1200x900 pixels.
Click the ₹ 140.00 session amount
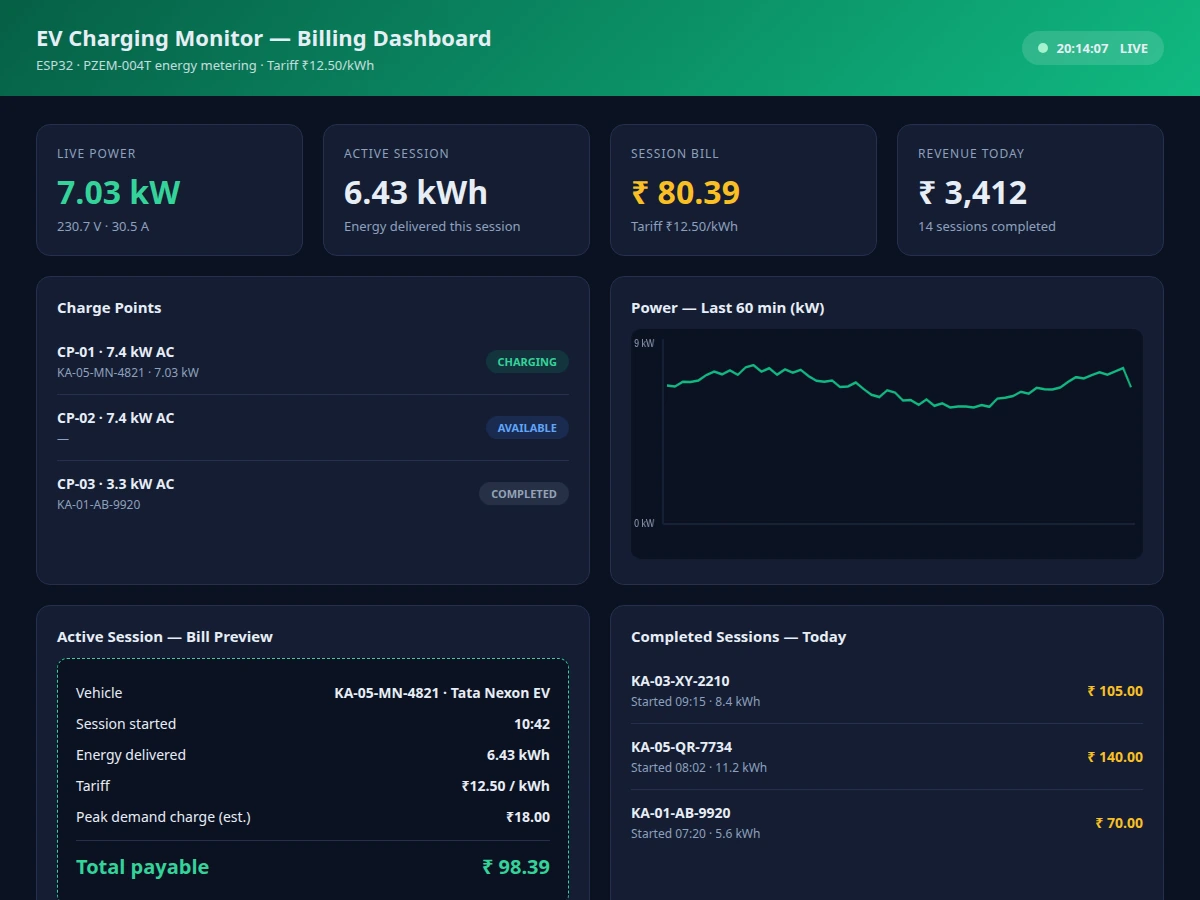1115,757
